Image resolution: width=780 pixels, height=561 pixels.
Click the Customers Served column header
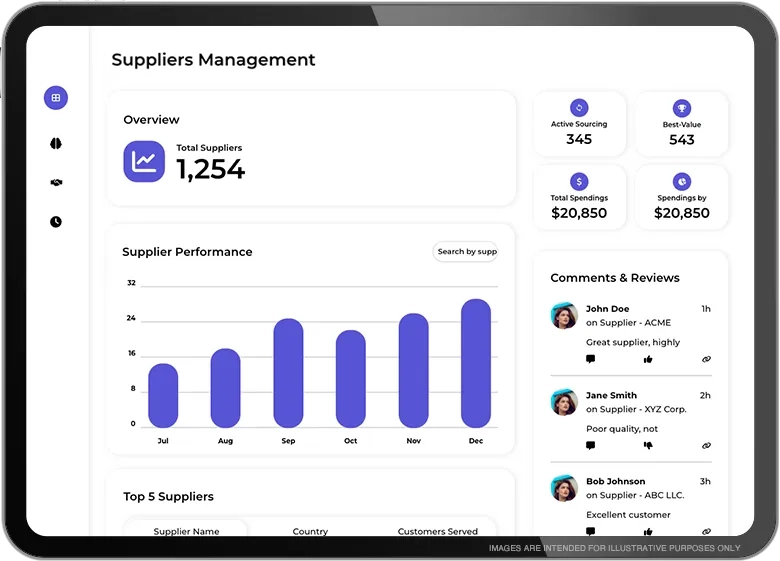tap(438, 532)
